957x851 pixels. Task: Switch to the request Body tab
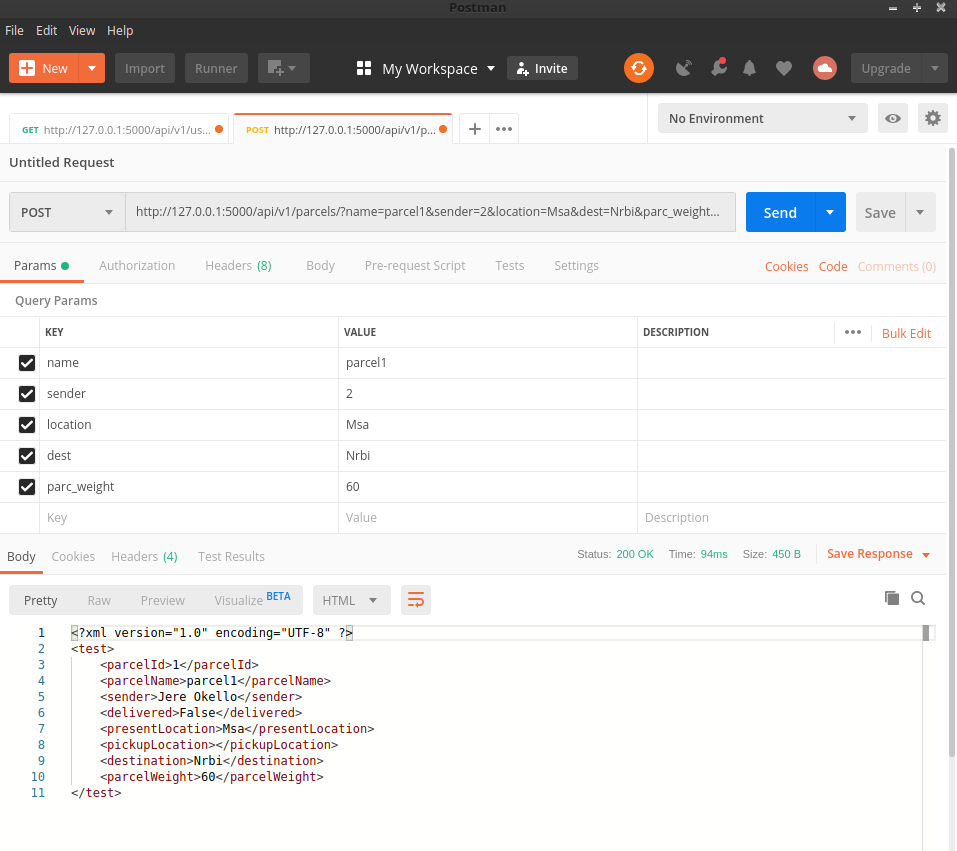pyautogui.click(x=320, y=266)
